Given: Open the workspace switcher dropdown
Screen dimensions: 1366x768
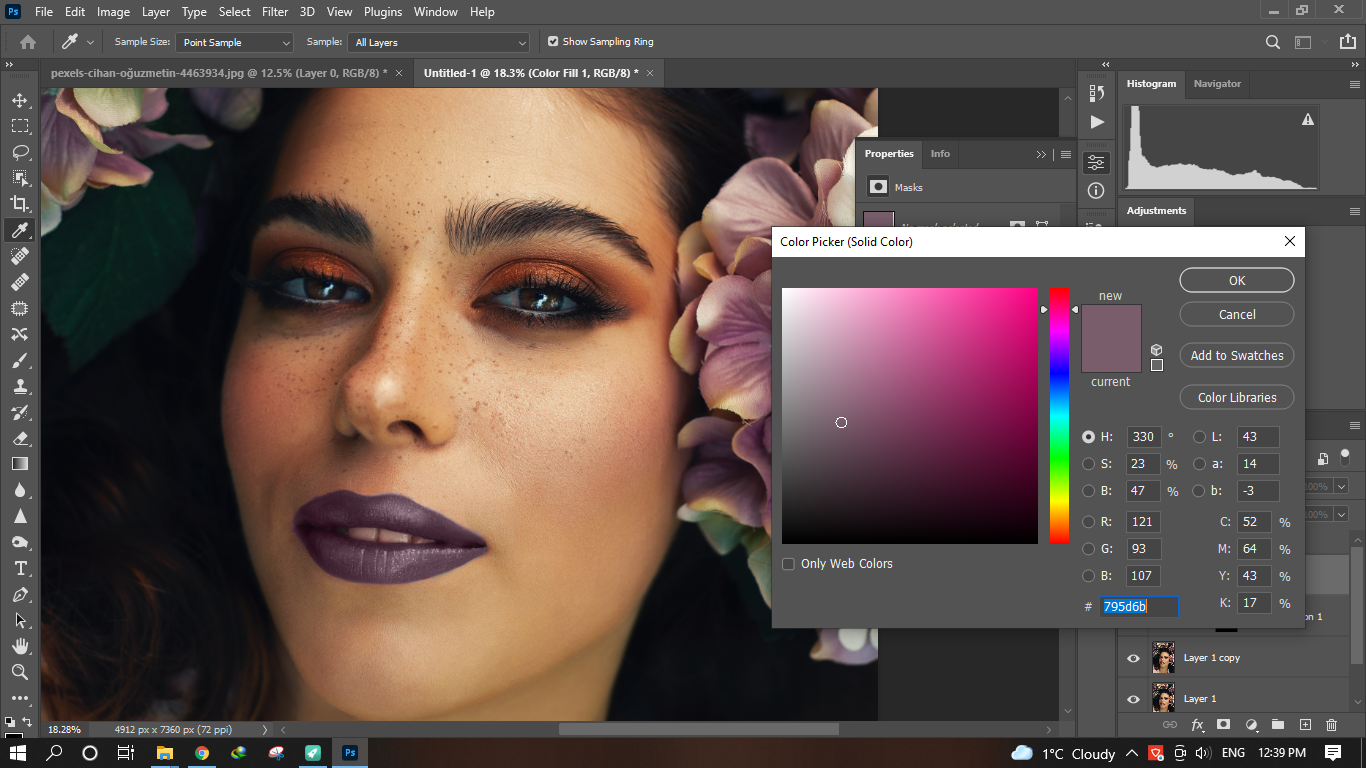Looking at the screenshot, I should click(x=1303, y=42).
